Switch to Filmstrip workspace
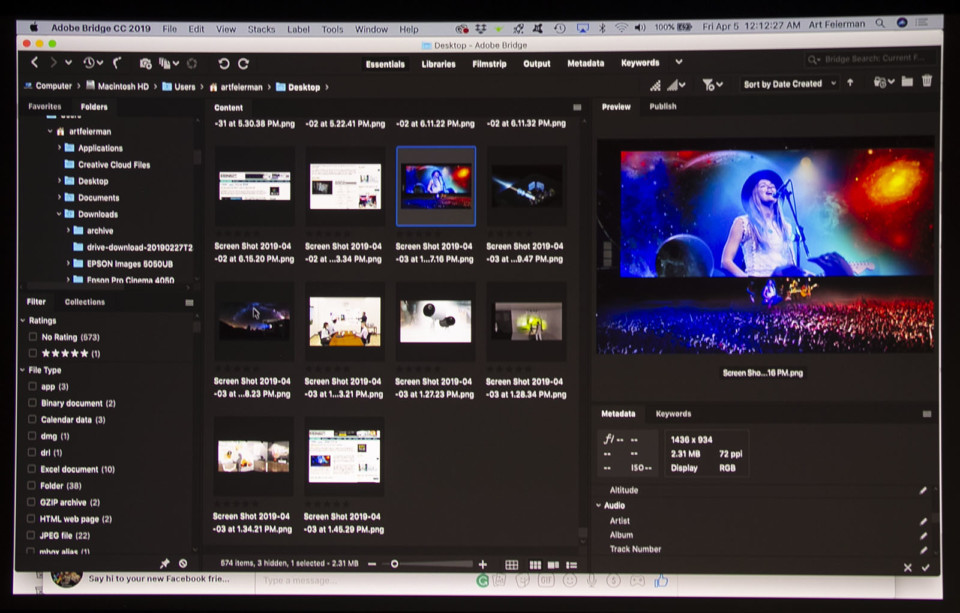 click(489, 63)
